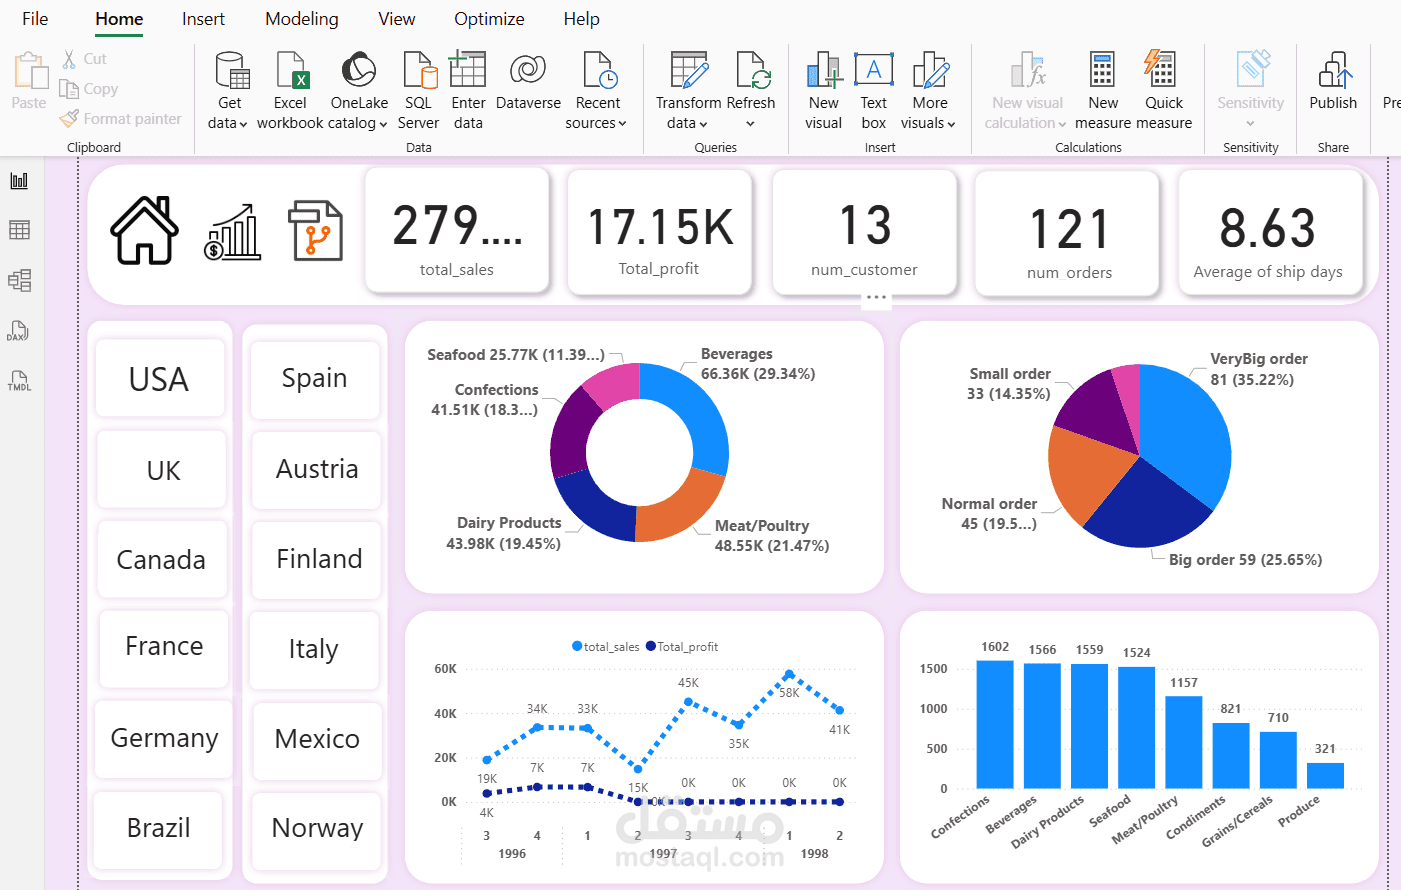The height and width of the screenshot is (890, 1401).
Task: Open visual options ellipsis below cards
Action: pos(876,297)
